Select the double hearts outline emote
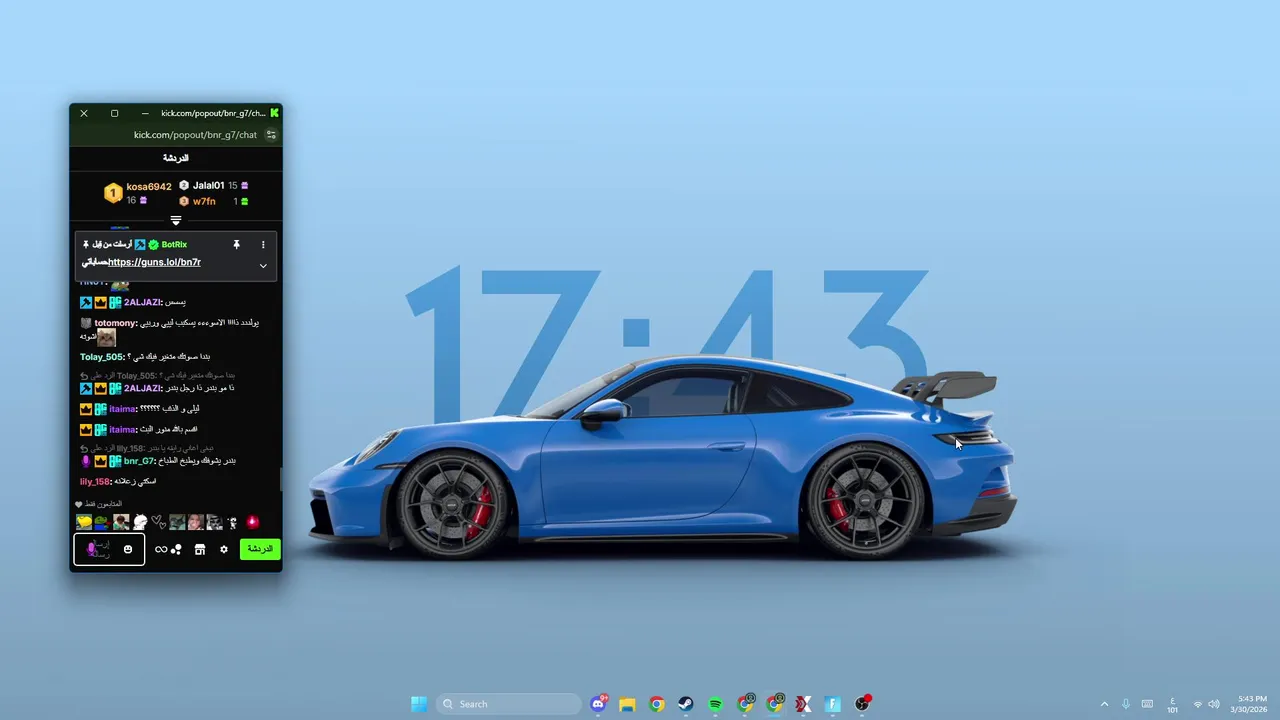1280x720 pixels. [x=158, y=522]
